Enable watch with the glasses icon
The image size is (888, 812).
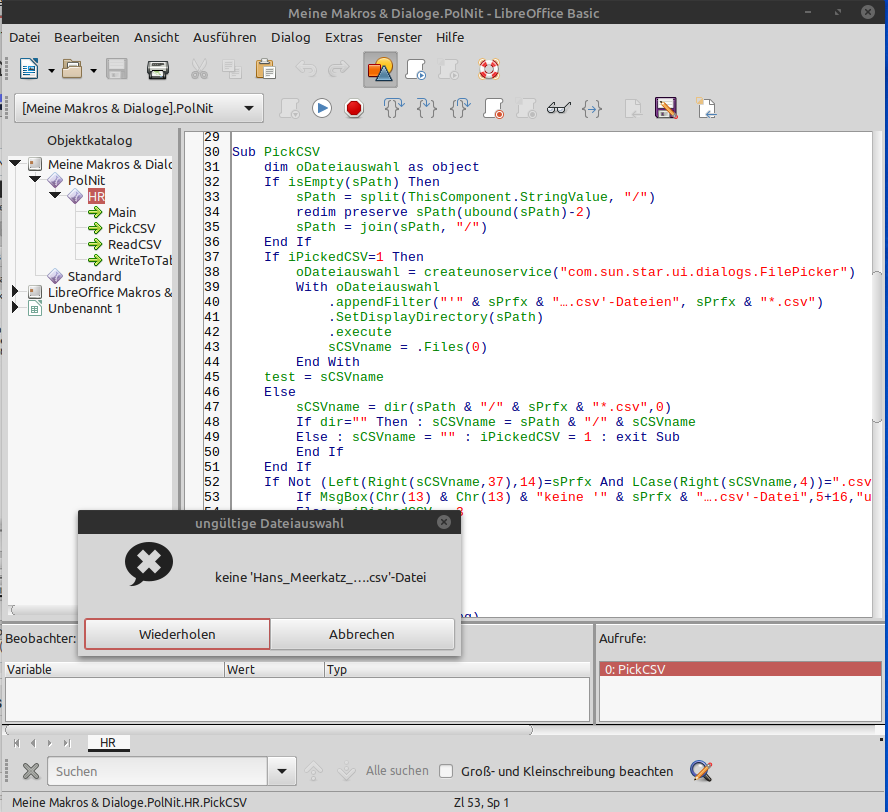click(559, 108)
